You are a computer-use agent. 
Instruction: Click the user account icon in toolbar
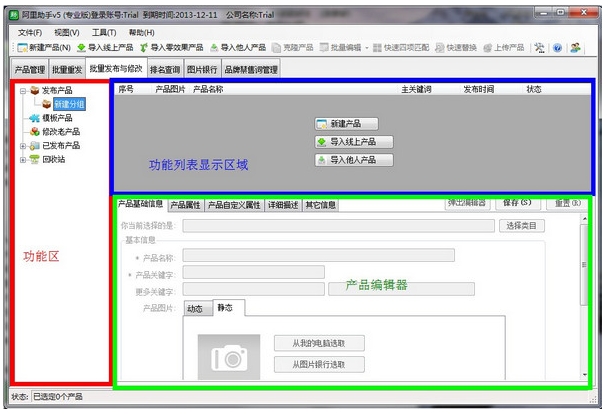[575, 48]
